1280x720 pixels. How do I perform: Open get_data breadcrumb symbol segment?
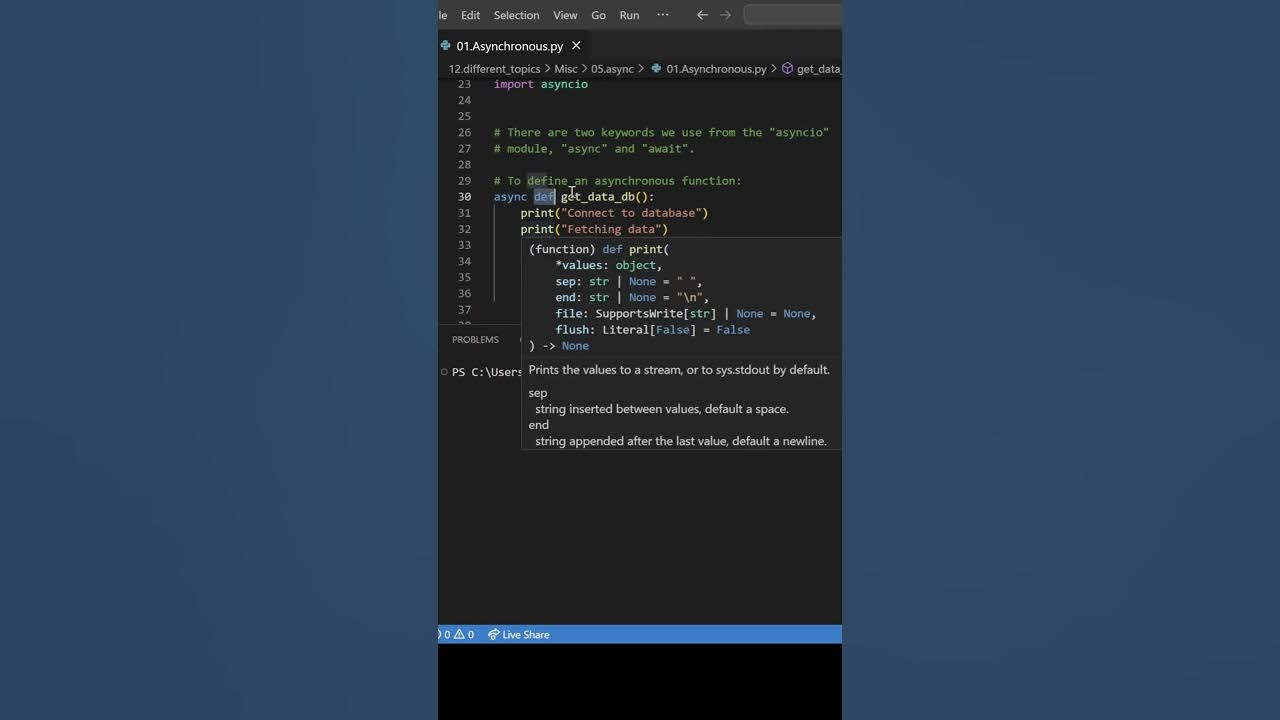(819, 69)
